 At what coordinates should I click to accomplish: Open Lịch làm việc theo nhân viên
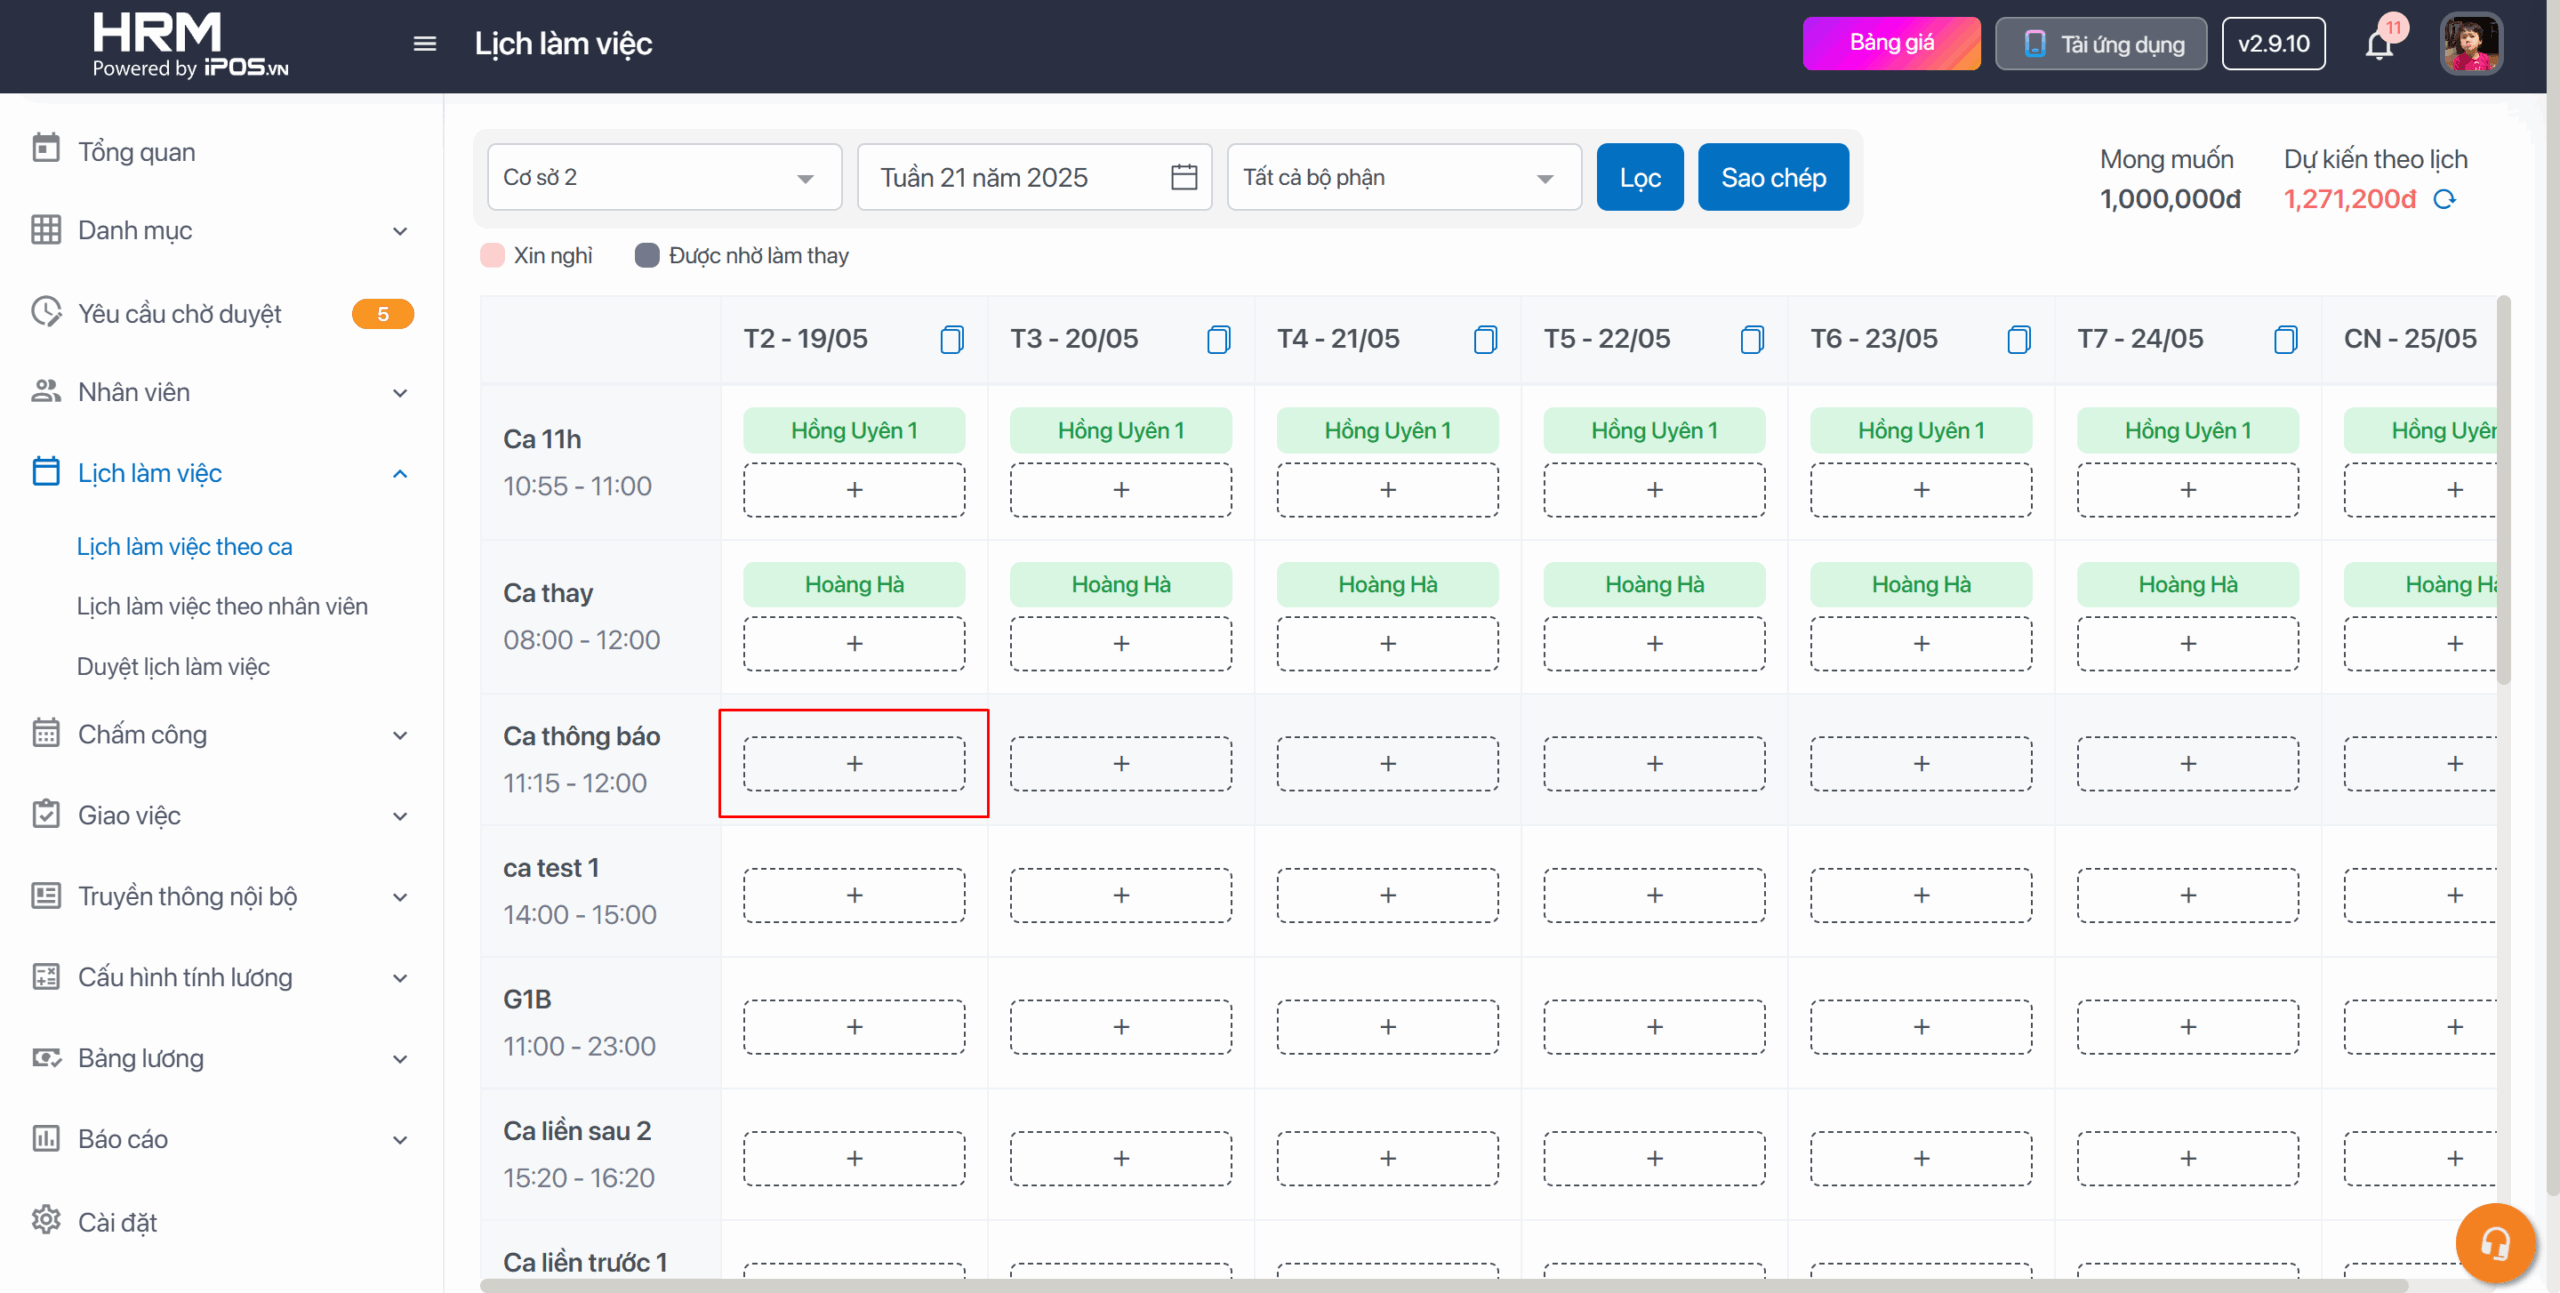point(222,606)
